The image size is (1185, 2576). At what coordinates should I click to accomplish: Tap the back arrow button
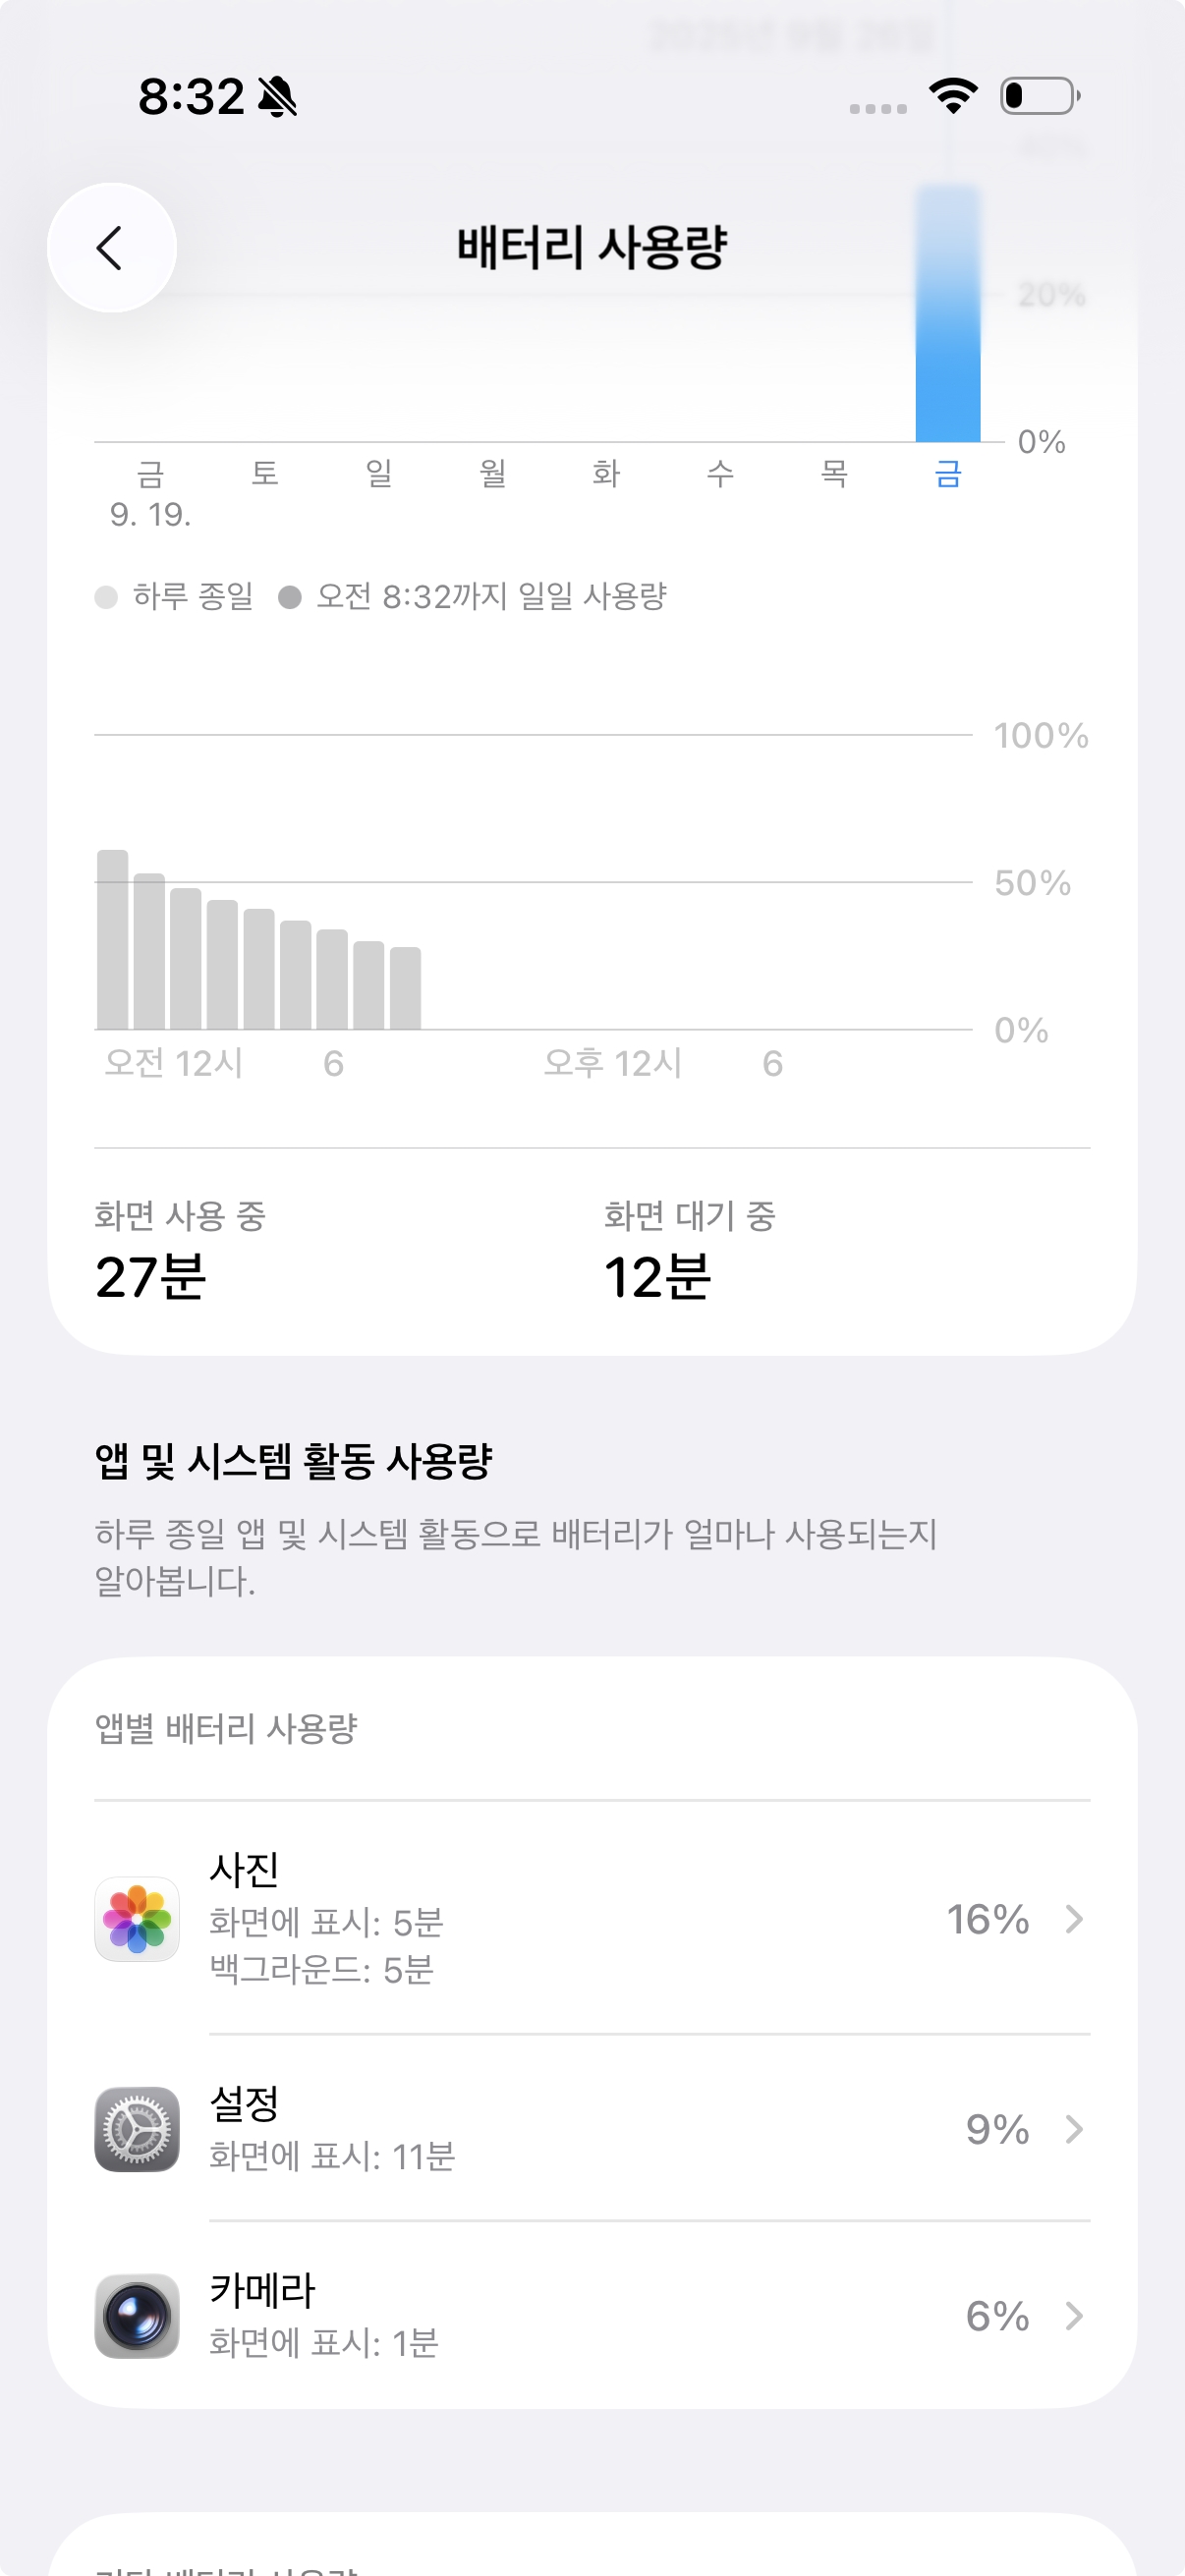pyautogui.click(x=111, y=248)
